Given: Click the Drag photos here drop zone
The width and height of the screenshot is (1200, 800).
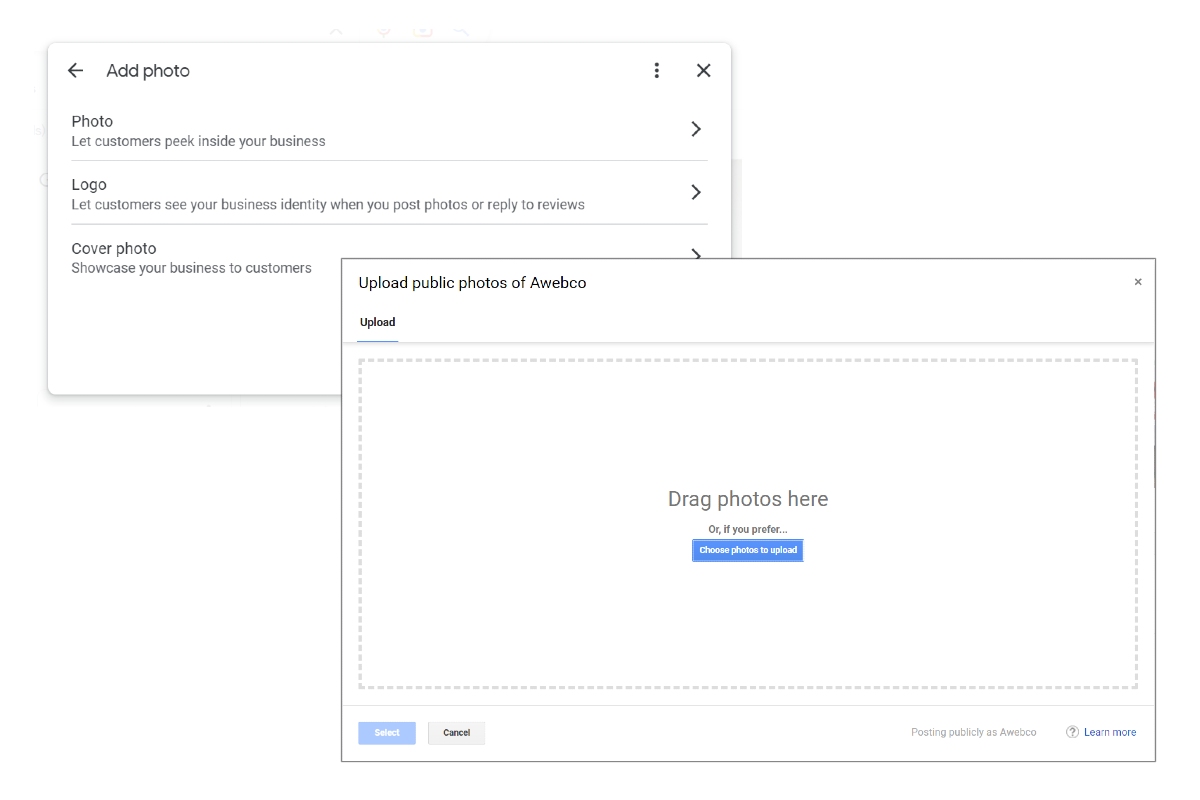Looking at the screenshot, I should pyautogui.click(x=748, y=524).
